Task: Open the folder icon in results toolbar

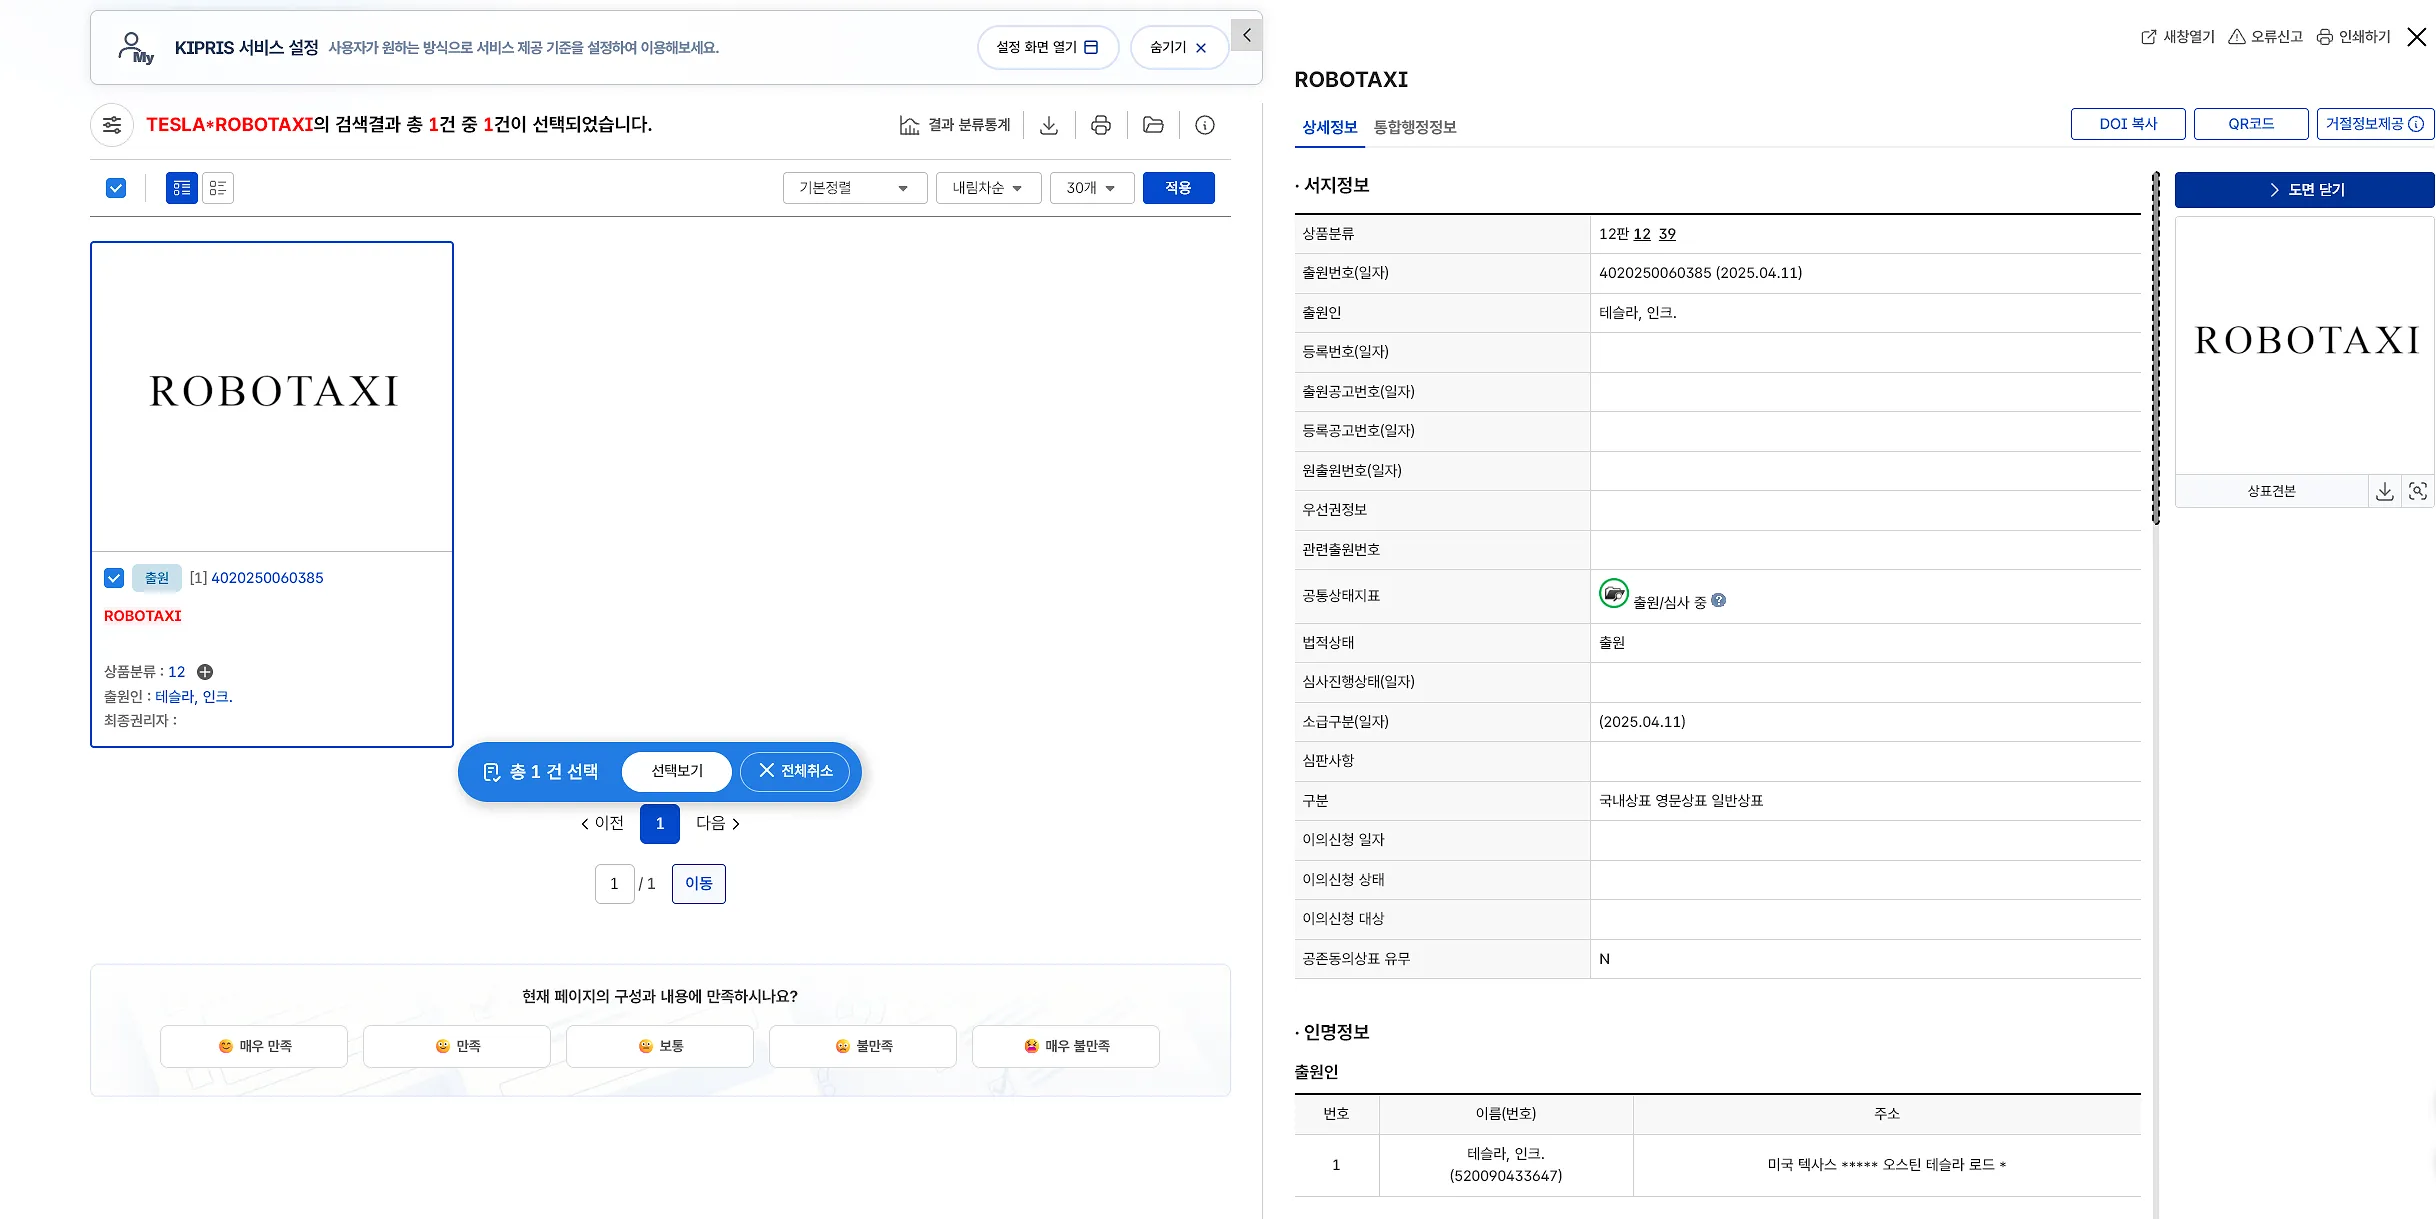Action: tap(1153, 125)
